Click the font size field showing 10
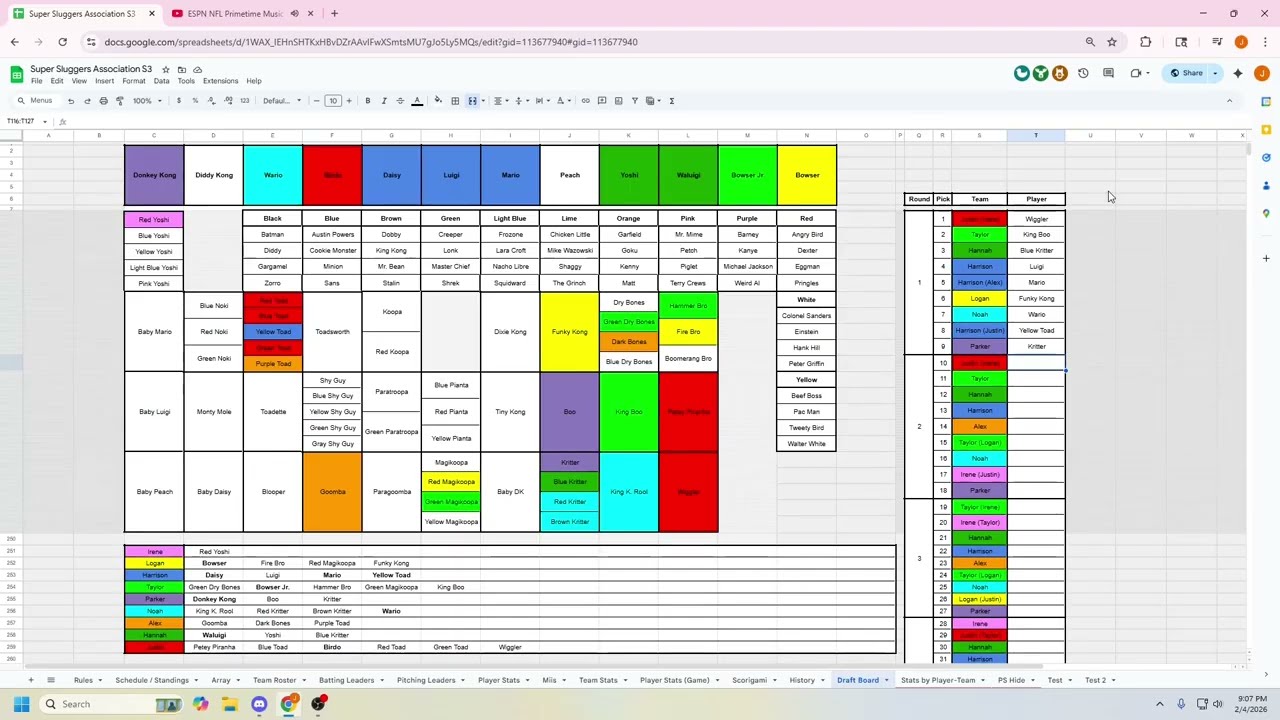The height and width of the screenshot is (720, 1280). click(x=333, y=101)
